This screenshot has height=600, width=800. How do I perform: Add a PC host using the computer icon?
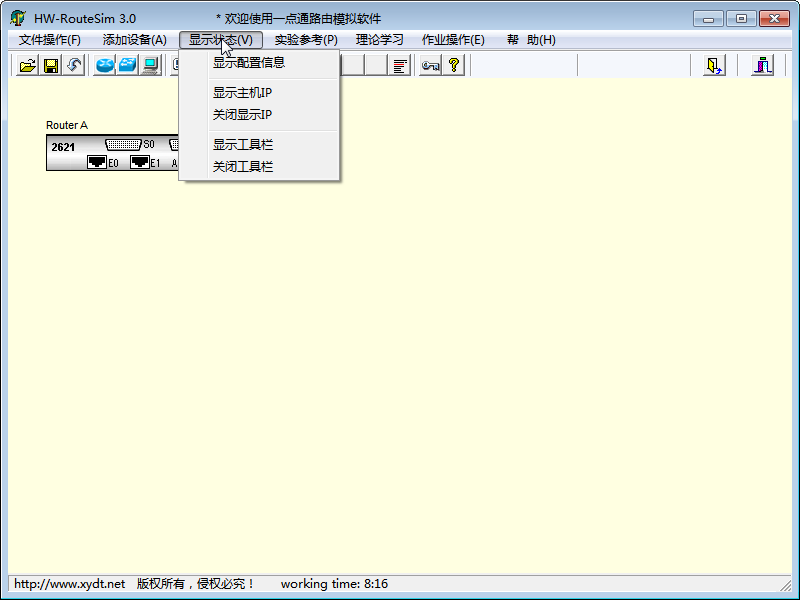[151, 65]
